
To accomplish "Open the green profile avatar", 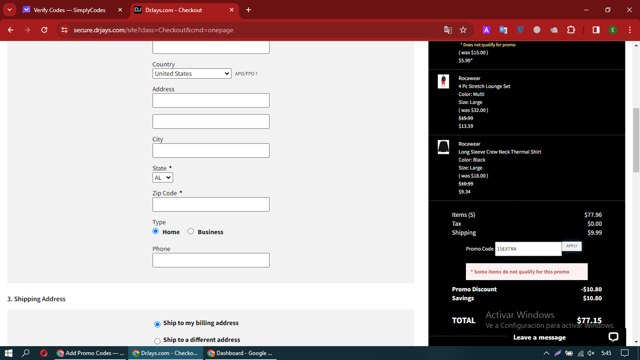I will click(x=613, y=30).
